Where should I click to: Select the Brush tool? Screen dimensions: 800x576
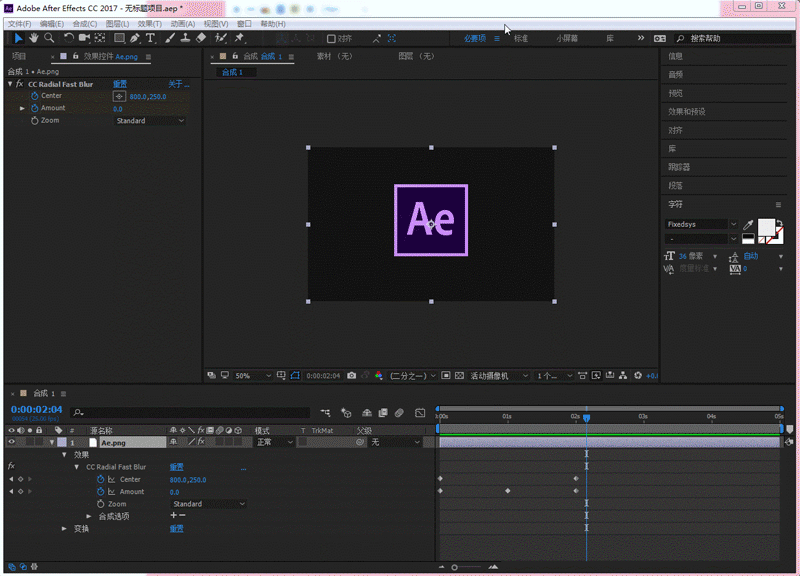pos(169,38)
